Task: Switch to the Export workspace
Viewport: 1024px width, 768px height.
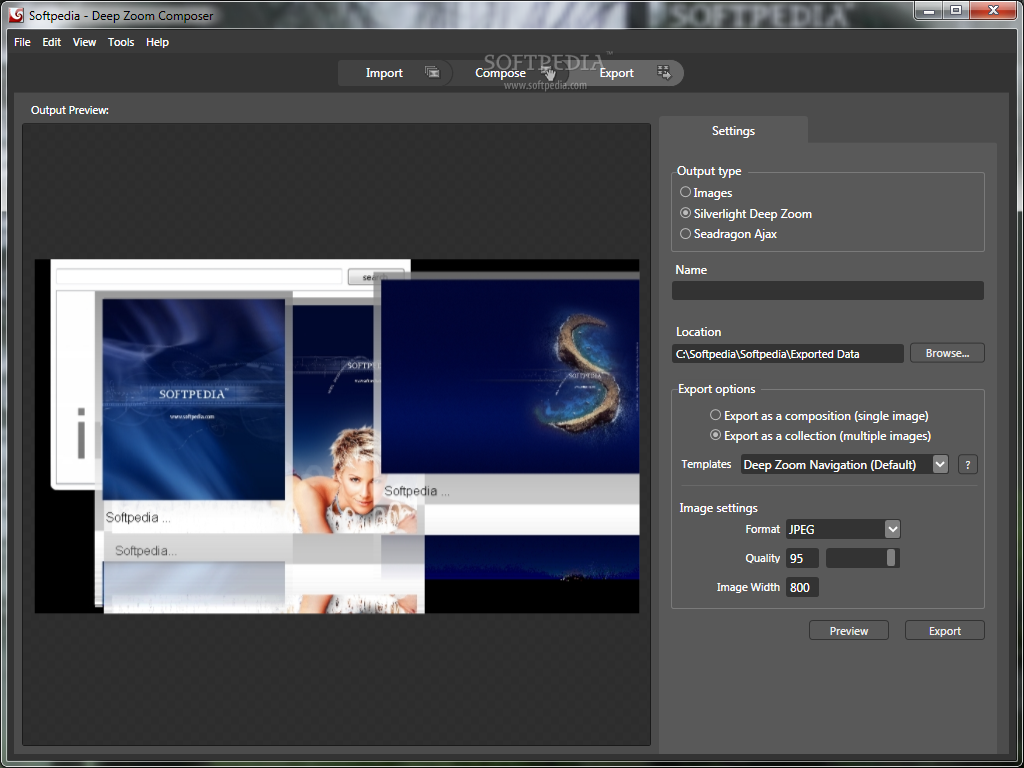Action: click(626, 72)
